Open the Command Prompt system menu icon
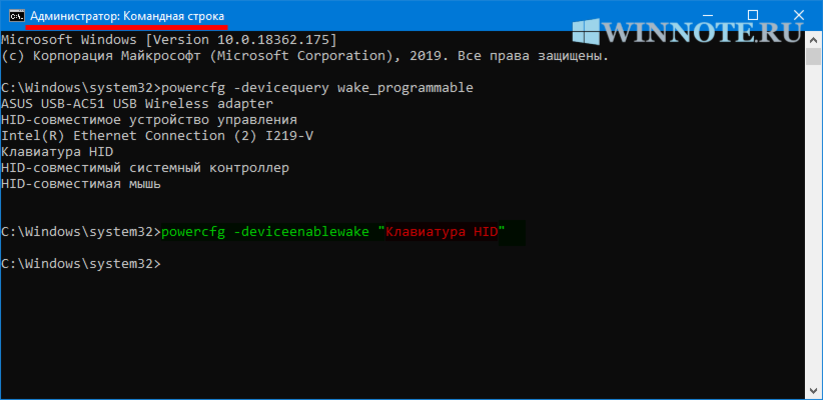This screenshot has height=400, width=823. pyautogui.click(x=16, y=15)
